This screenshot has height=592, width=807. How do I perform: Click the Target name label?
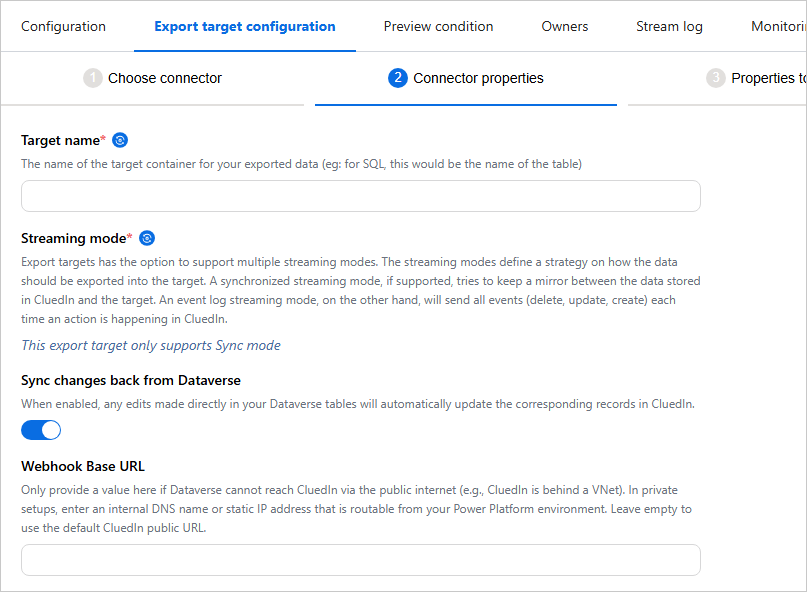(63, 140)
